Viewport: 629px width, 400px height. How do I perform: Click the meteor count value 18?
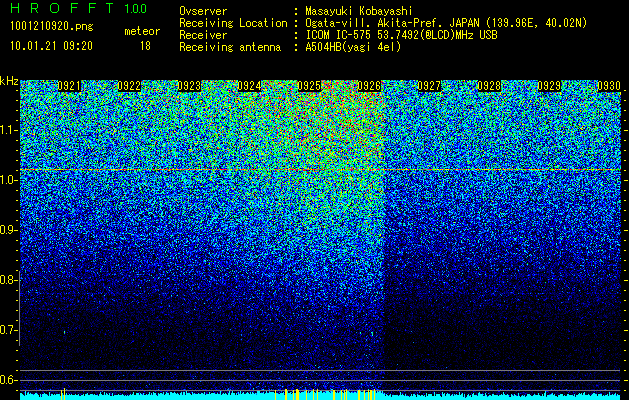(x=145, y=46)
